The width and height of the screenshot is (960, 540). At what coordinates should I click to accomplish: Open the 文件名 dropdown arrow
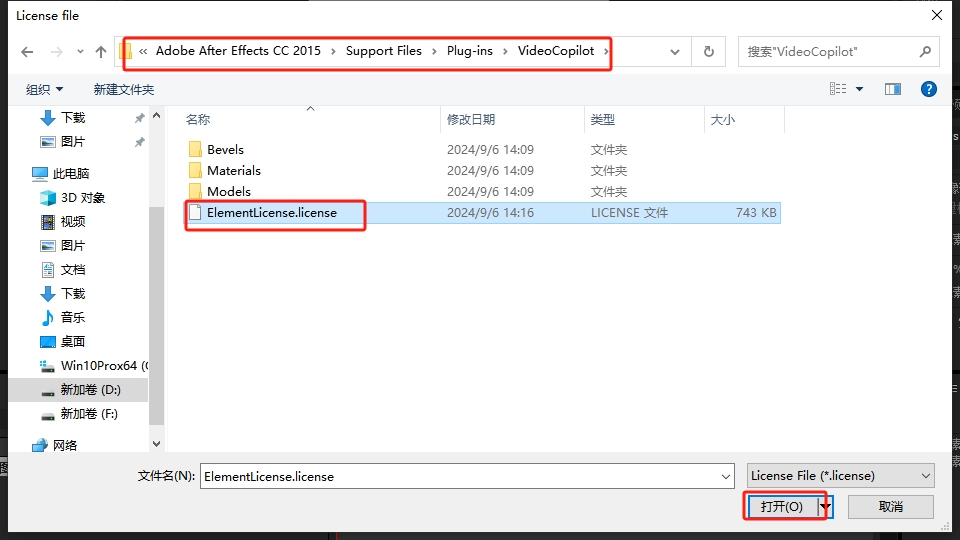pyautogui.click(x=726, y=476)
